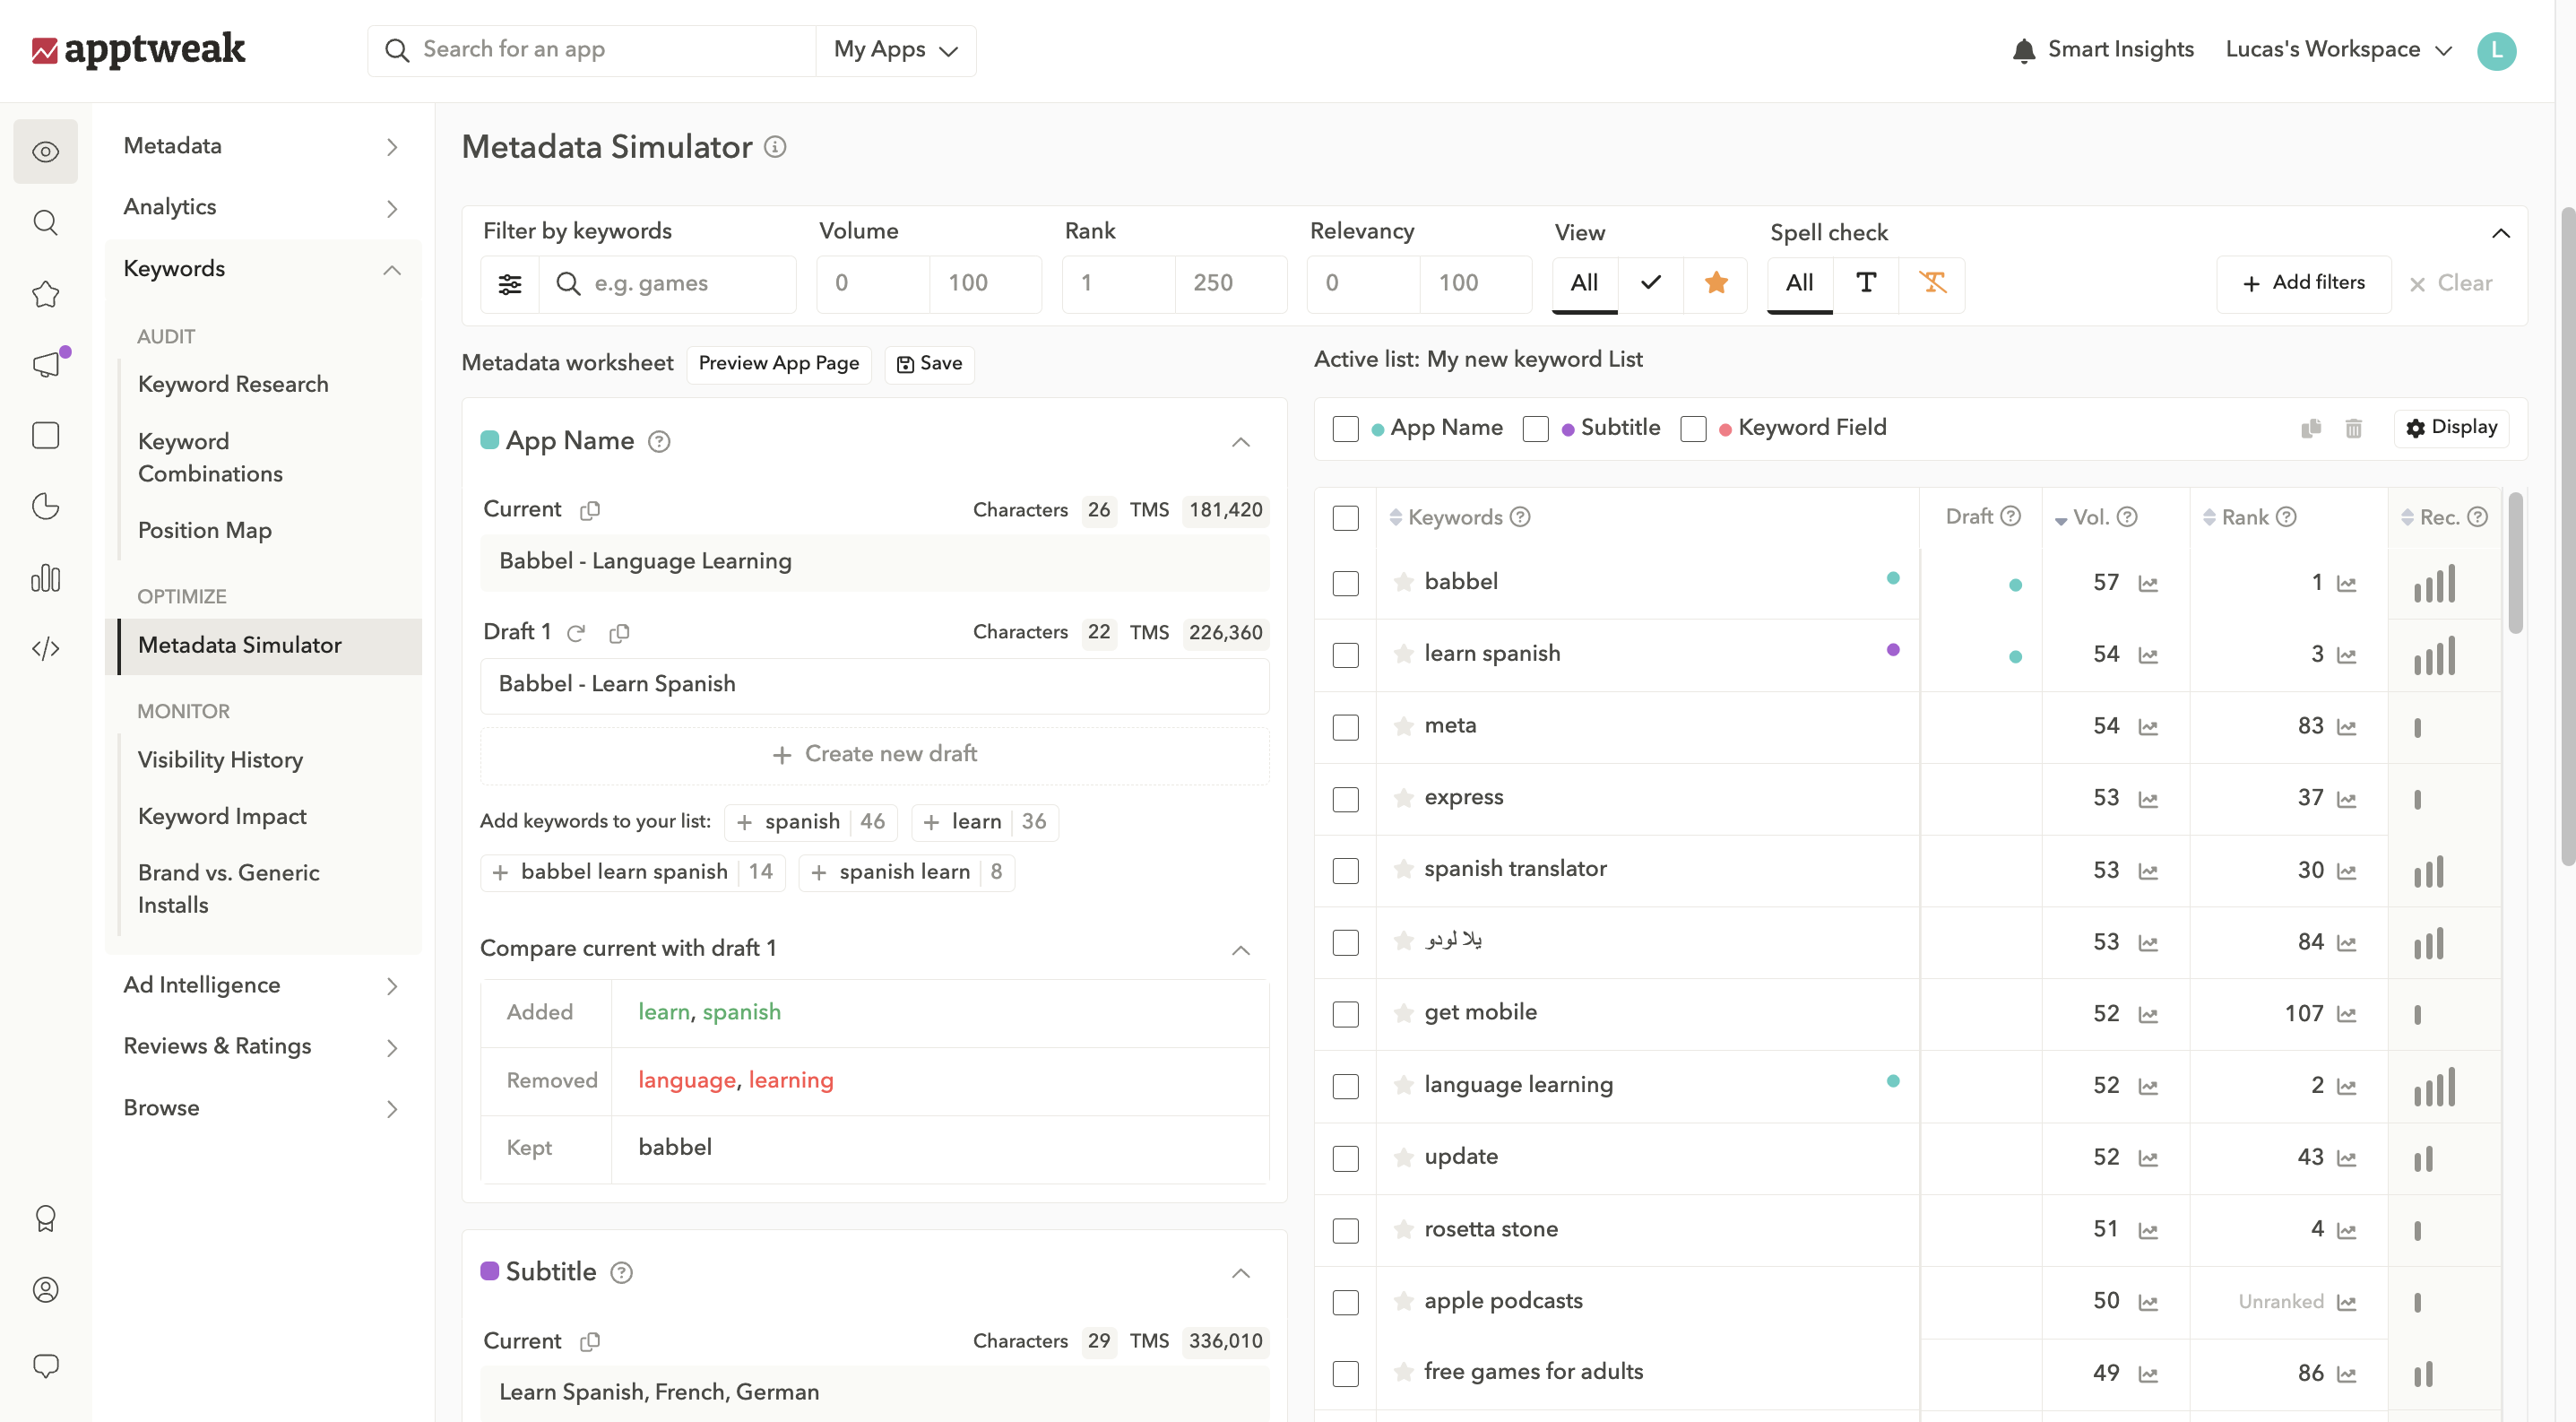Tick the Keyword Field filter checkbox
The height and width of the screenshot is (1422, 2576).
pos(1694,429)
